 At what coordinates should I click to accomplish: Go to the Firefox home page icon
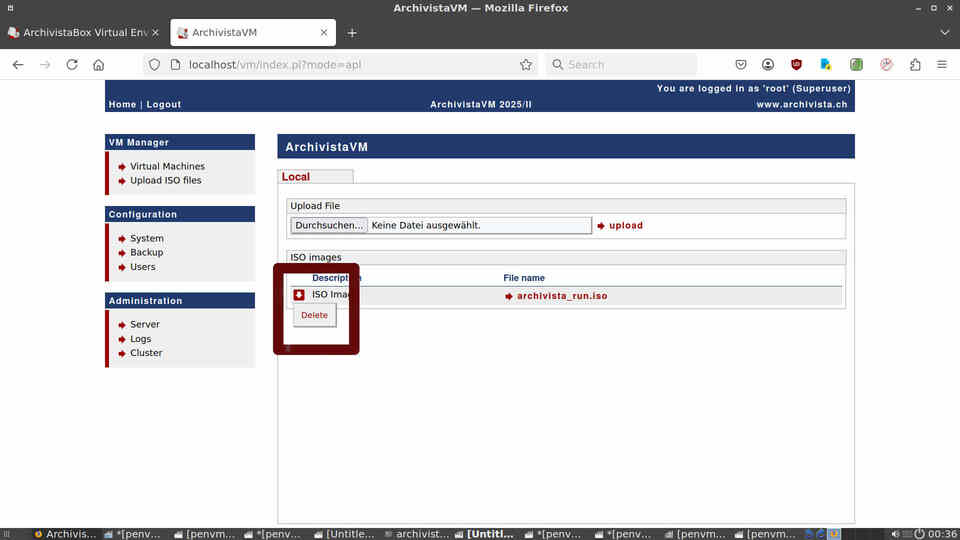coord(99,64)
